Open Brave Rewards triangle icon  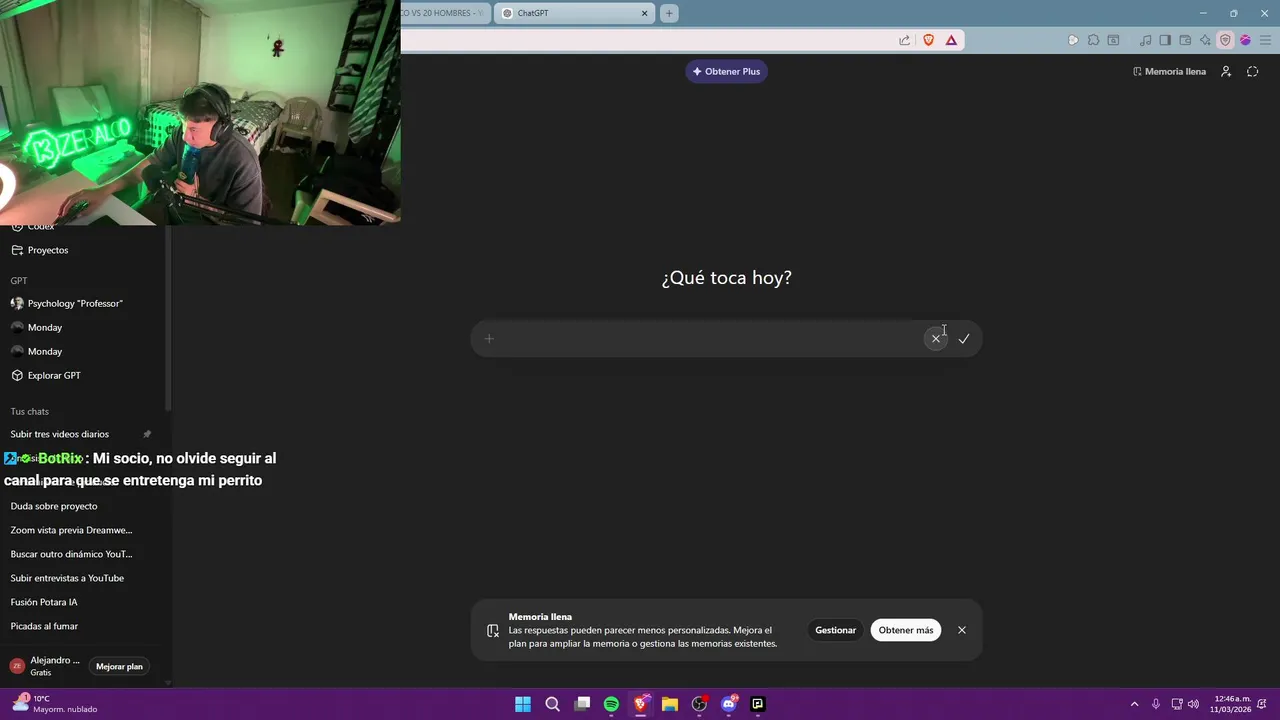(951, 40)
